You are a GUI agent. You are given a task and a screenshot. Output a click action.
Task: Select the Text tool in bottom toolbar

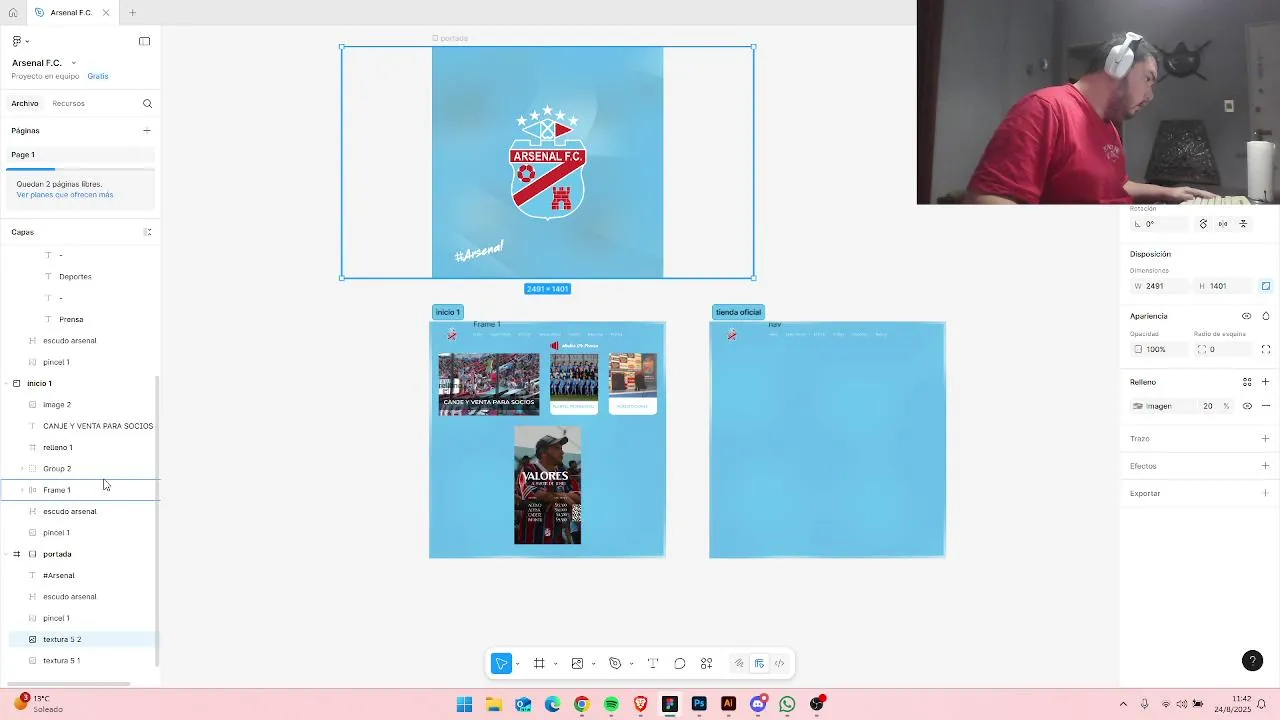[653, 664]
